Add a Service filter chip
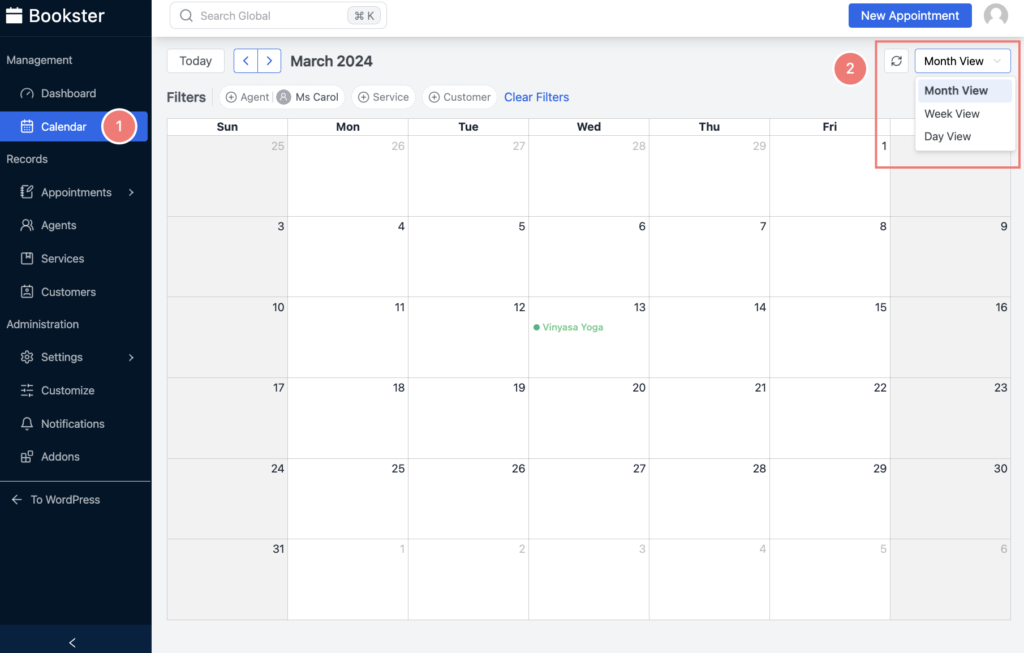 point(383,96)
